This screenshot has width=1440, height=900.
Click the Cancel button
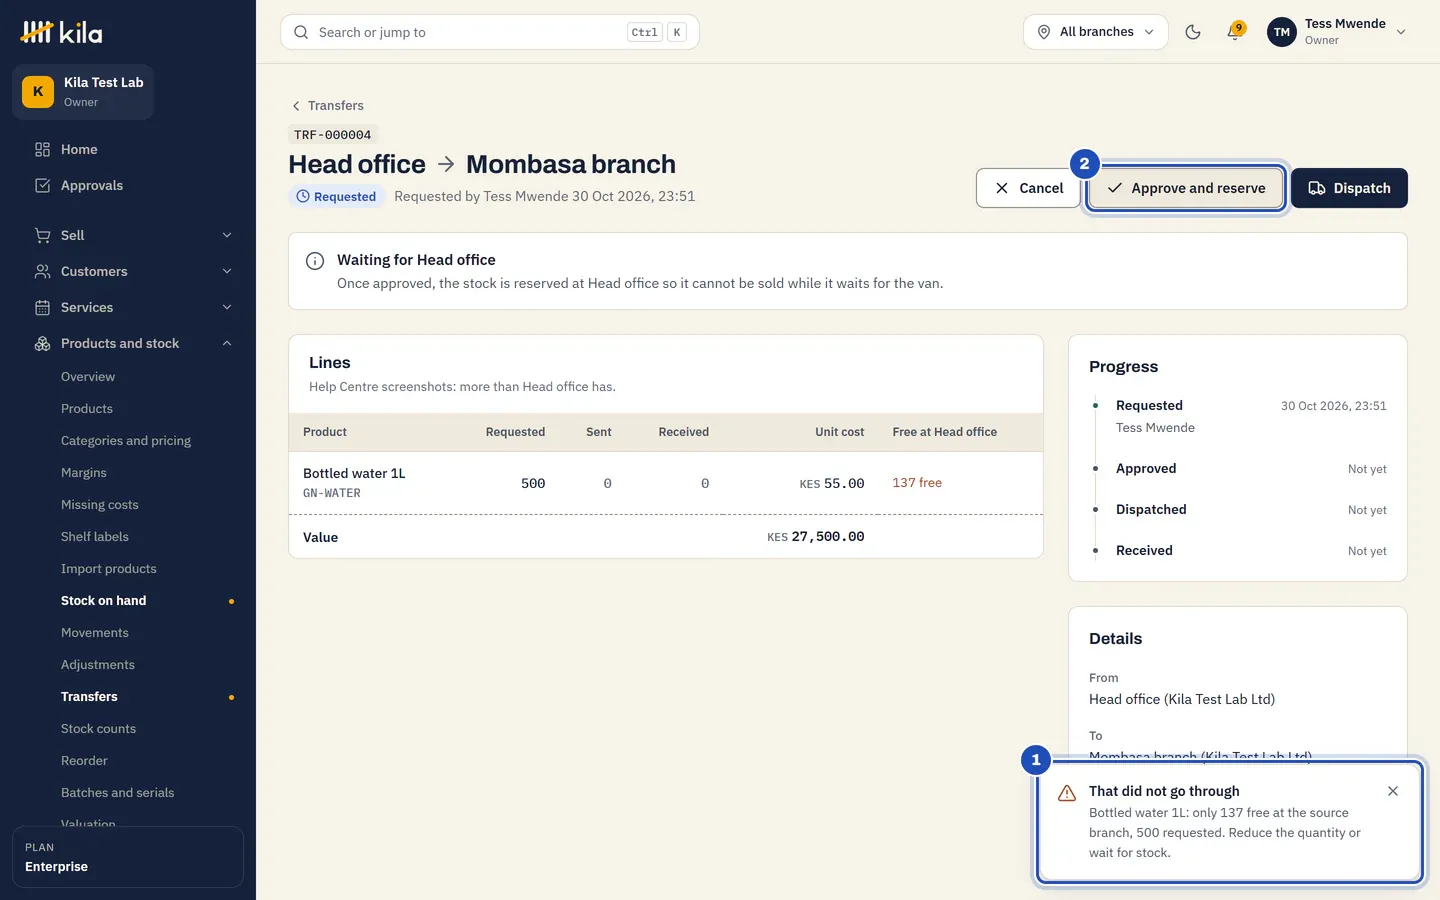1028,188
